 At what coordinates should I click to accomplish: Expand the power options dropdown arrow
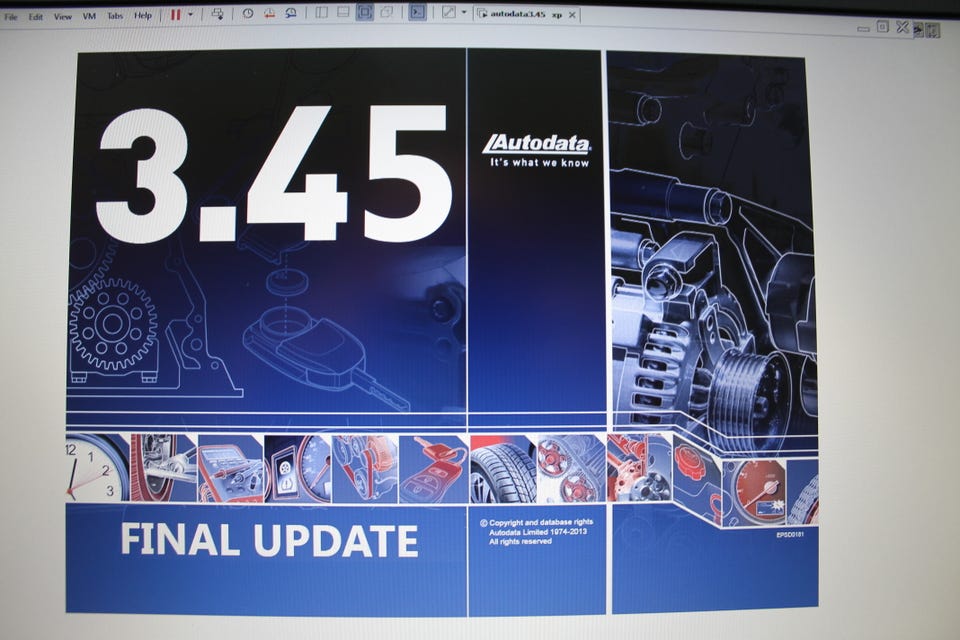click(x=190, y=15)
